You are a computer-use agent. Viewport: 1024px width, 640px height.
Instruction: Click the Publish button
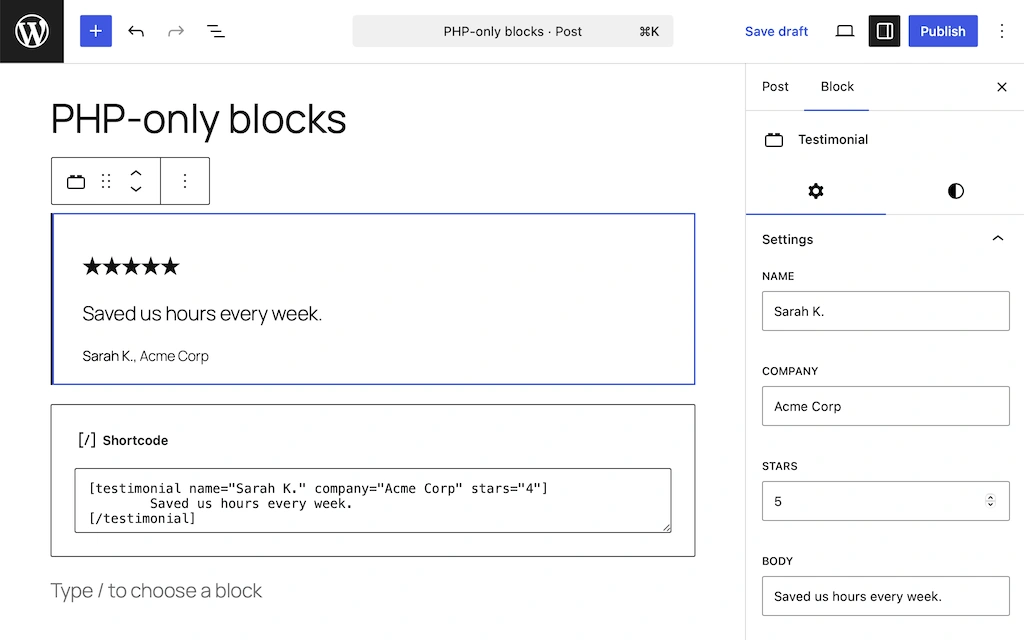(942, 31)
